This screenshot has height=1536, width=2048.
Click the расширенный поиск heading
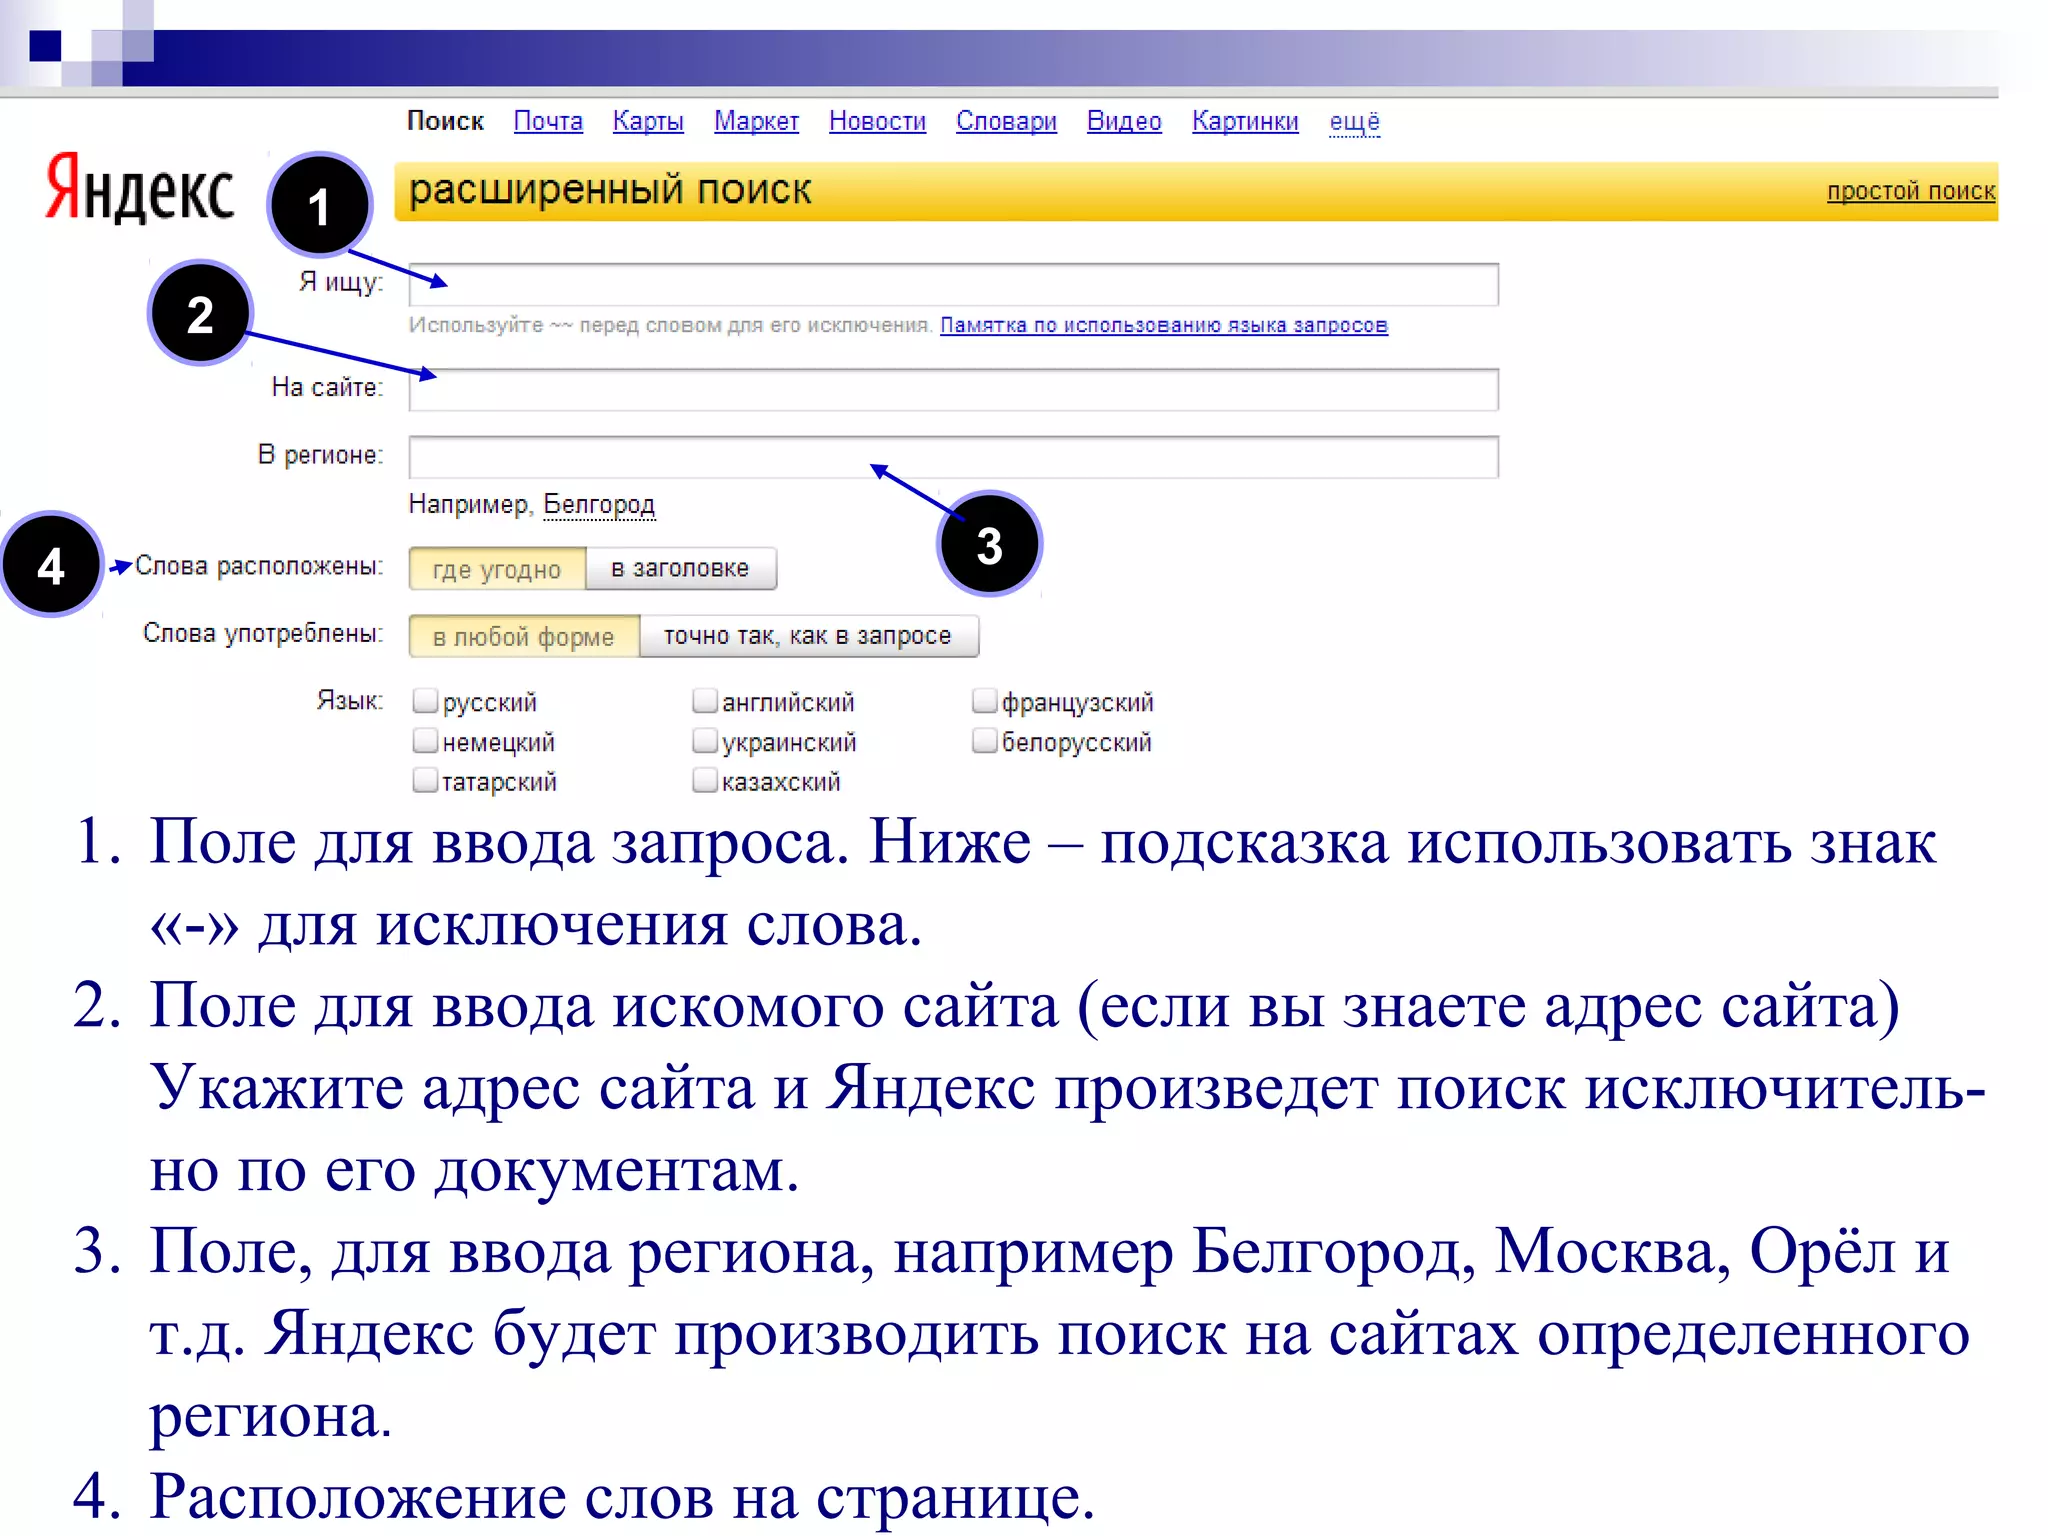click(610, 190)
